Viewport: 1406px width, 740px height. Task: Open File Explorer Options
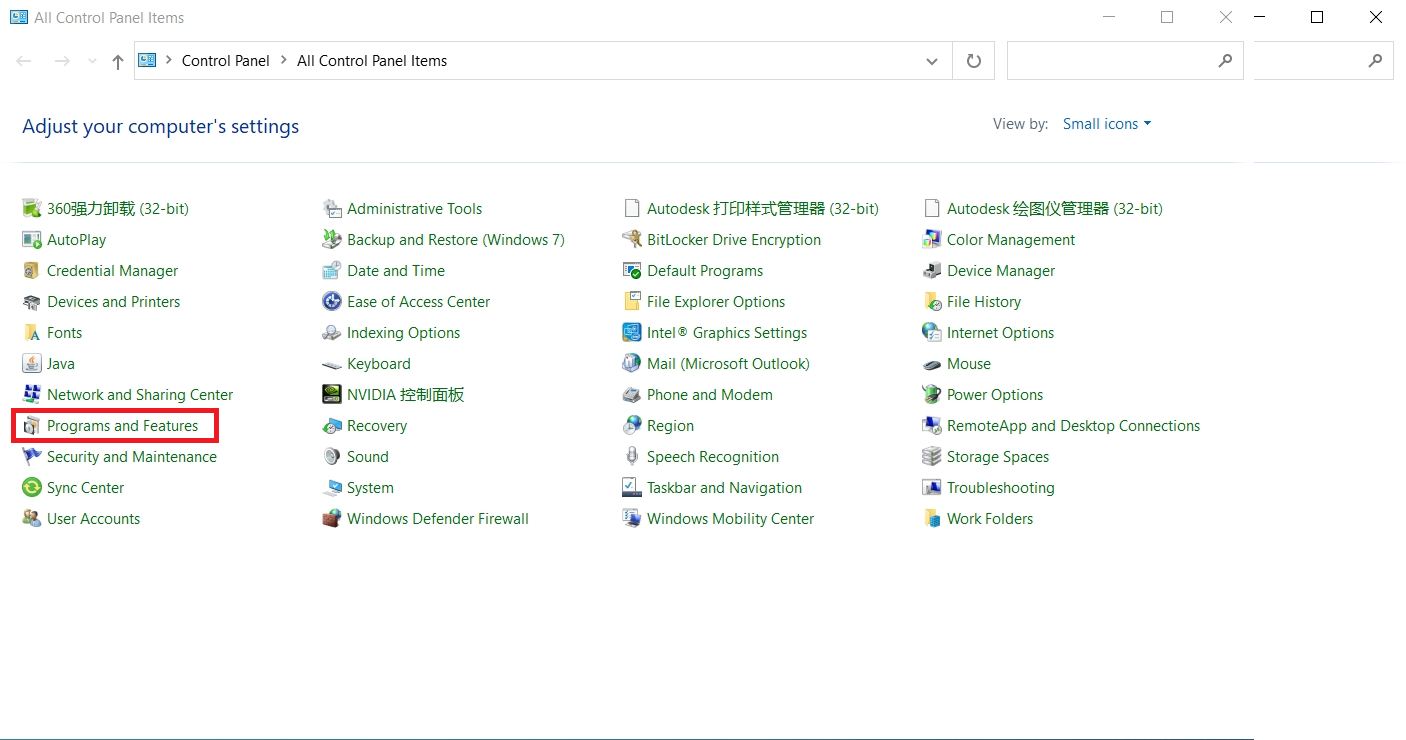click(716, 301)
